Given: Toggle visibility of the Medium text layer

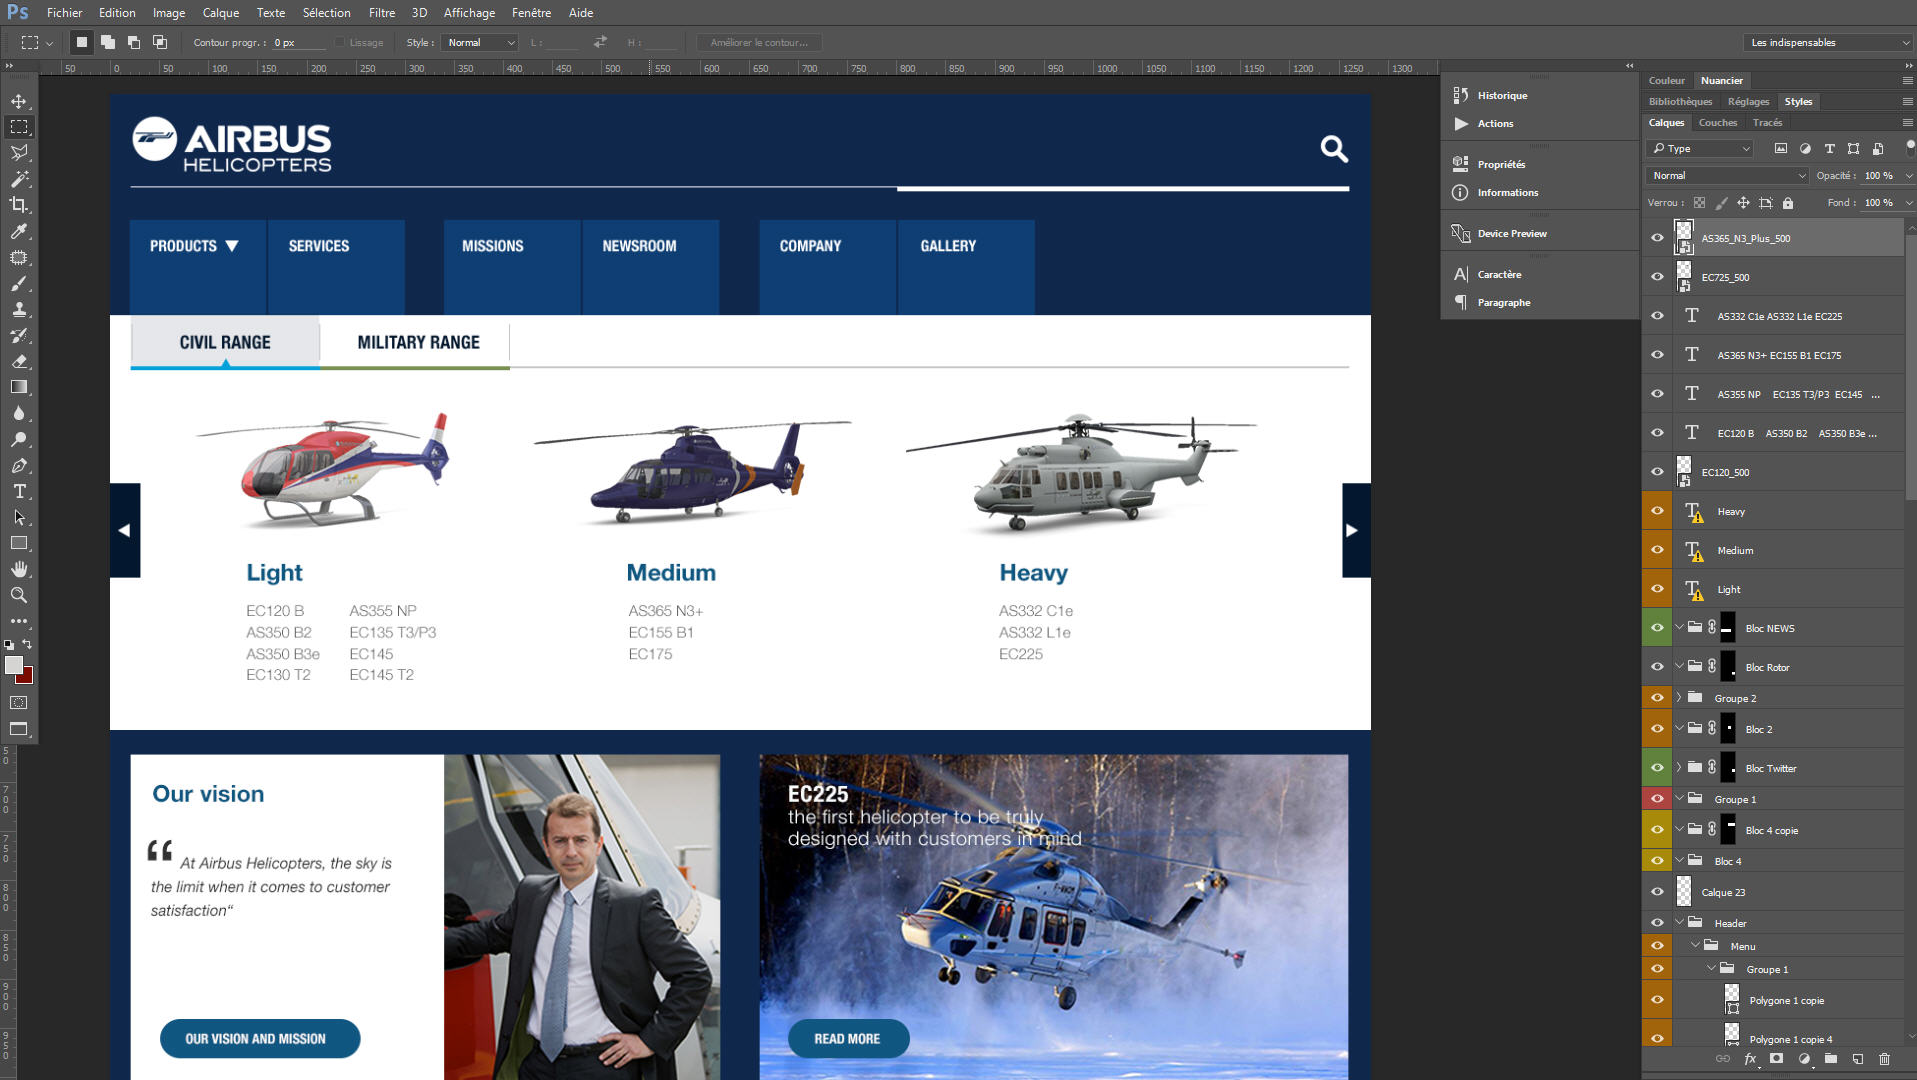Looking at the screenshot, I should [1657, 550].
